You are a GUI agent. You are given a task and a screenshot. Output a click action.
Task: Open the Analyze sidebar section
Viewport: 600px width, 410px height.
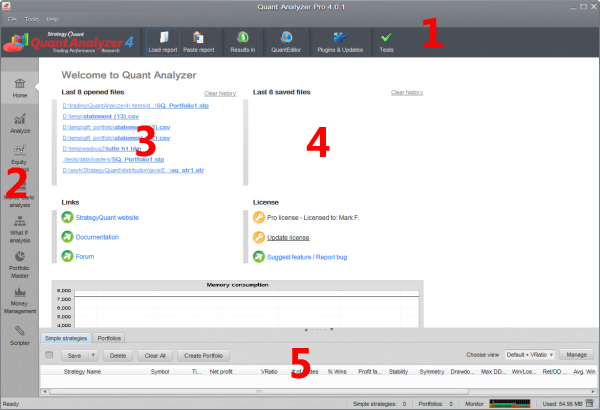click(x=20, y=124)
